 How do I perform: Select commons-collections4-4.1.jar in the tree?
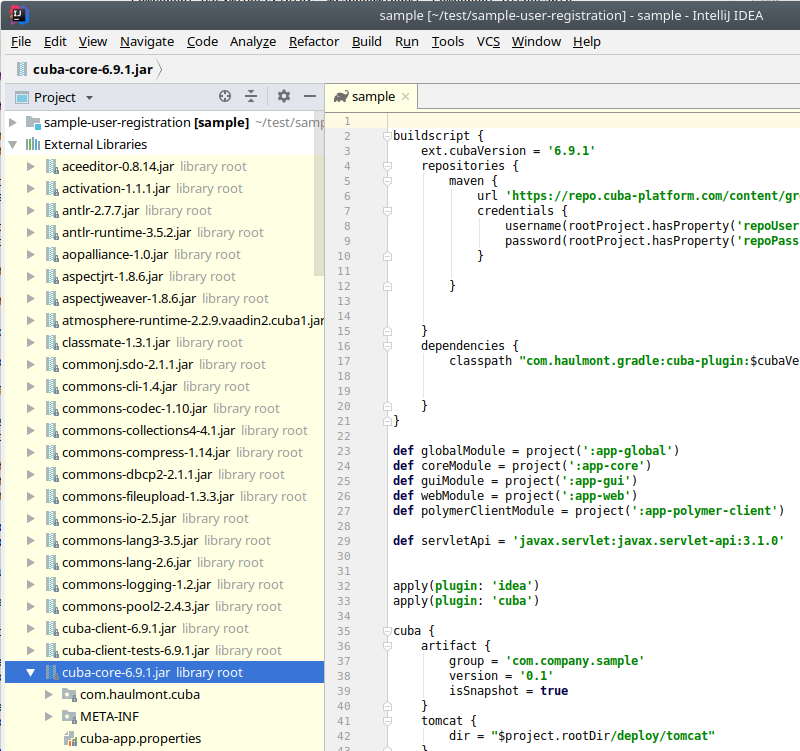[164, 430]
